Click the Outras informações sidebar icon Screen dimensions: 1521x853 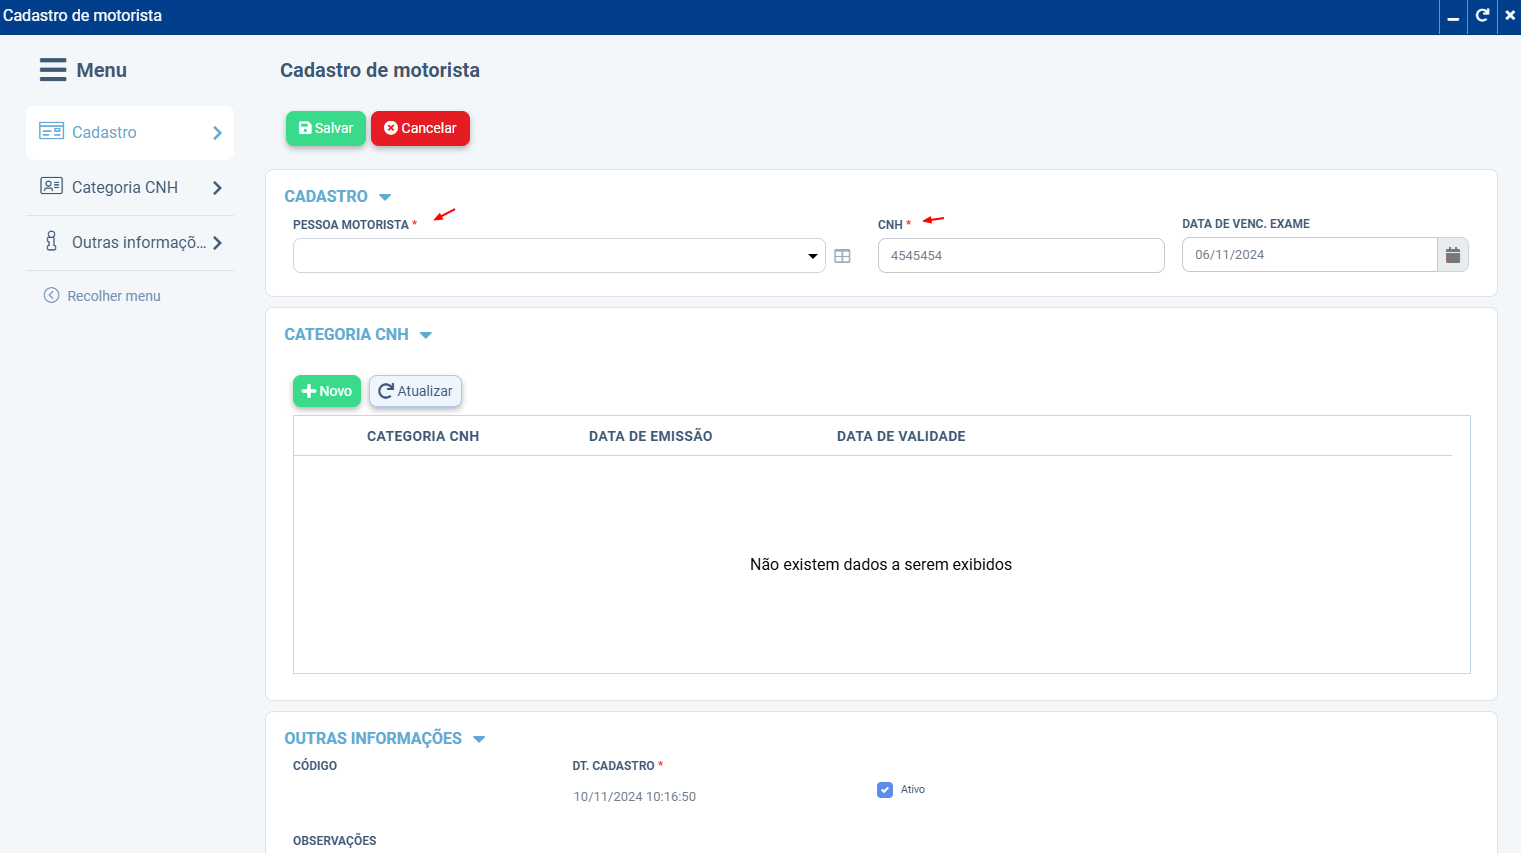(51, 241)
